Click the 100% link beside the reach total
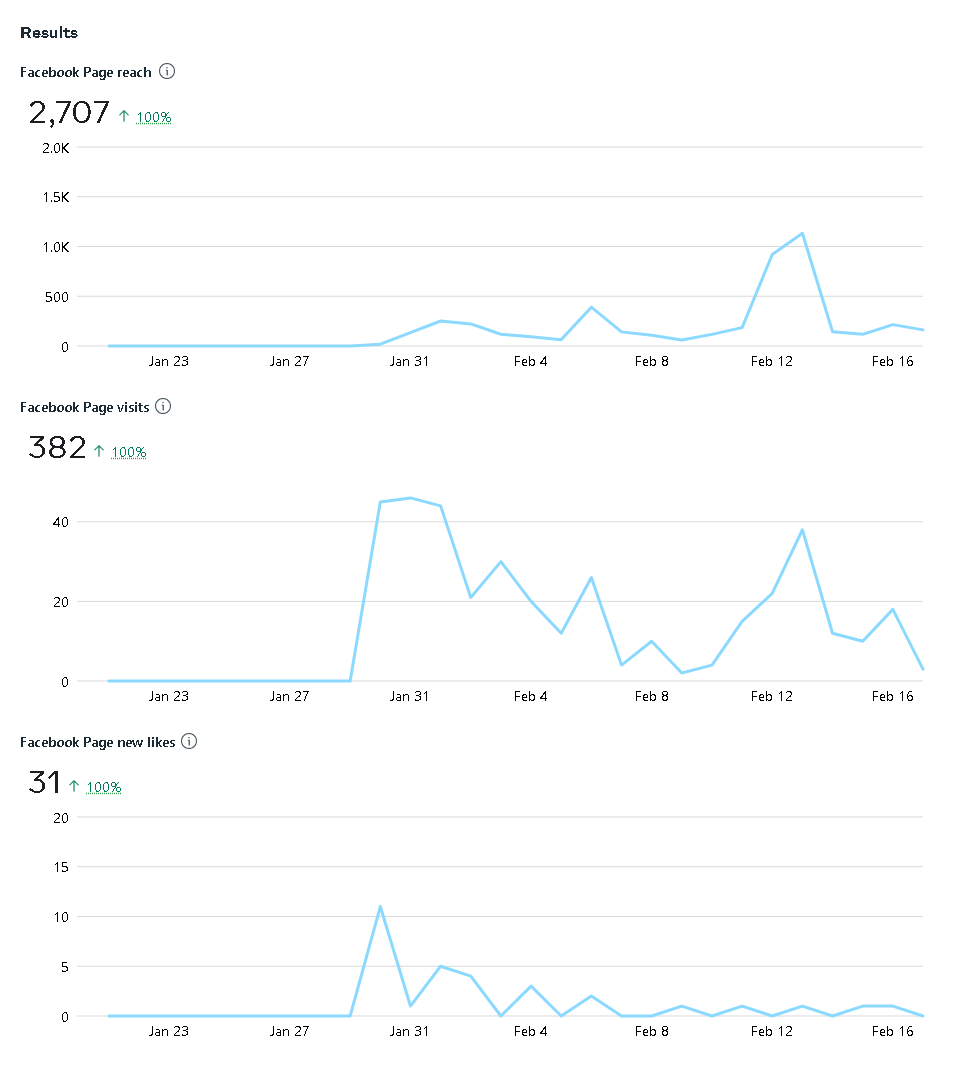Viewport: 967px width, 1085px height. tap(154, 118)
